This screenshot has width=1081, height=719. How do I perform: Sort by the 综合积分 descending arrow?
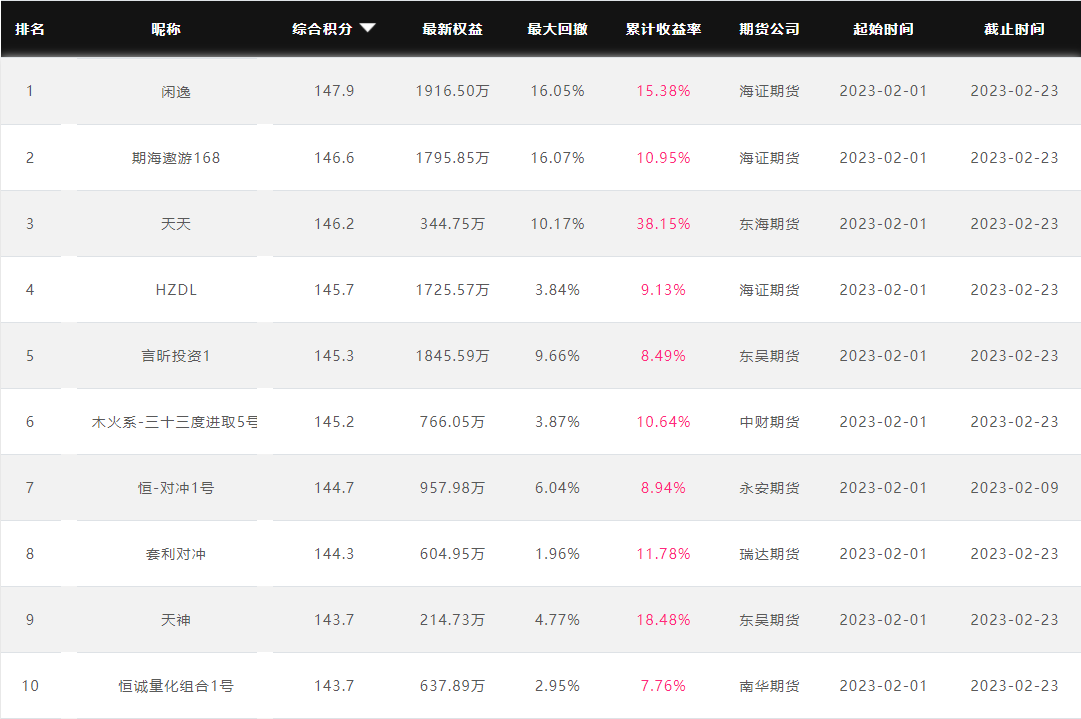pos(367,28)
